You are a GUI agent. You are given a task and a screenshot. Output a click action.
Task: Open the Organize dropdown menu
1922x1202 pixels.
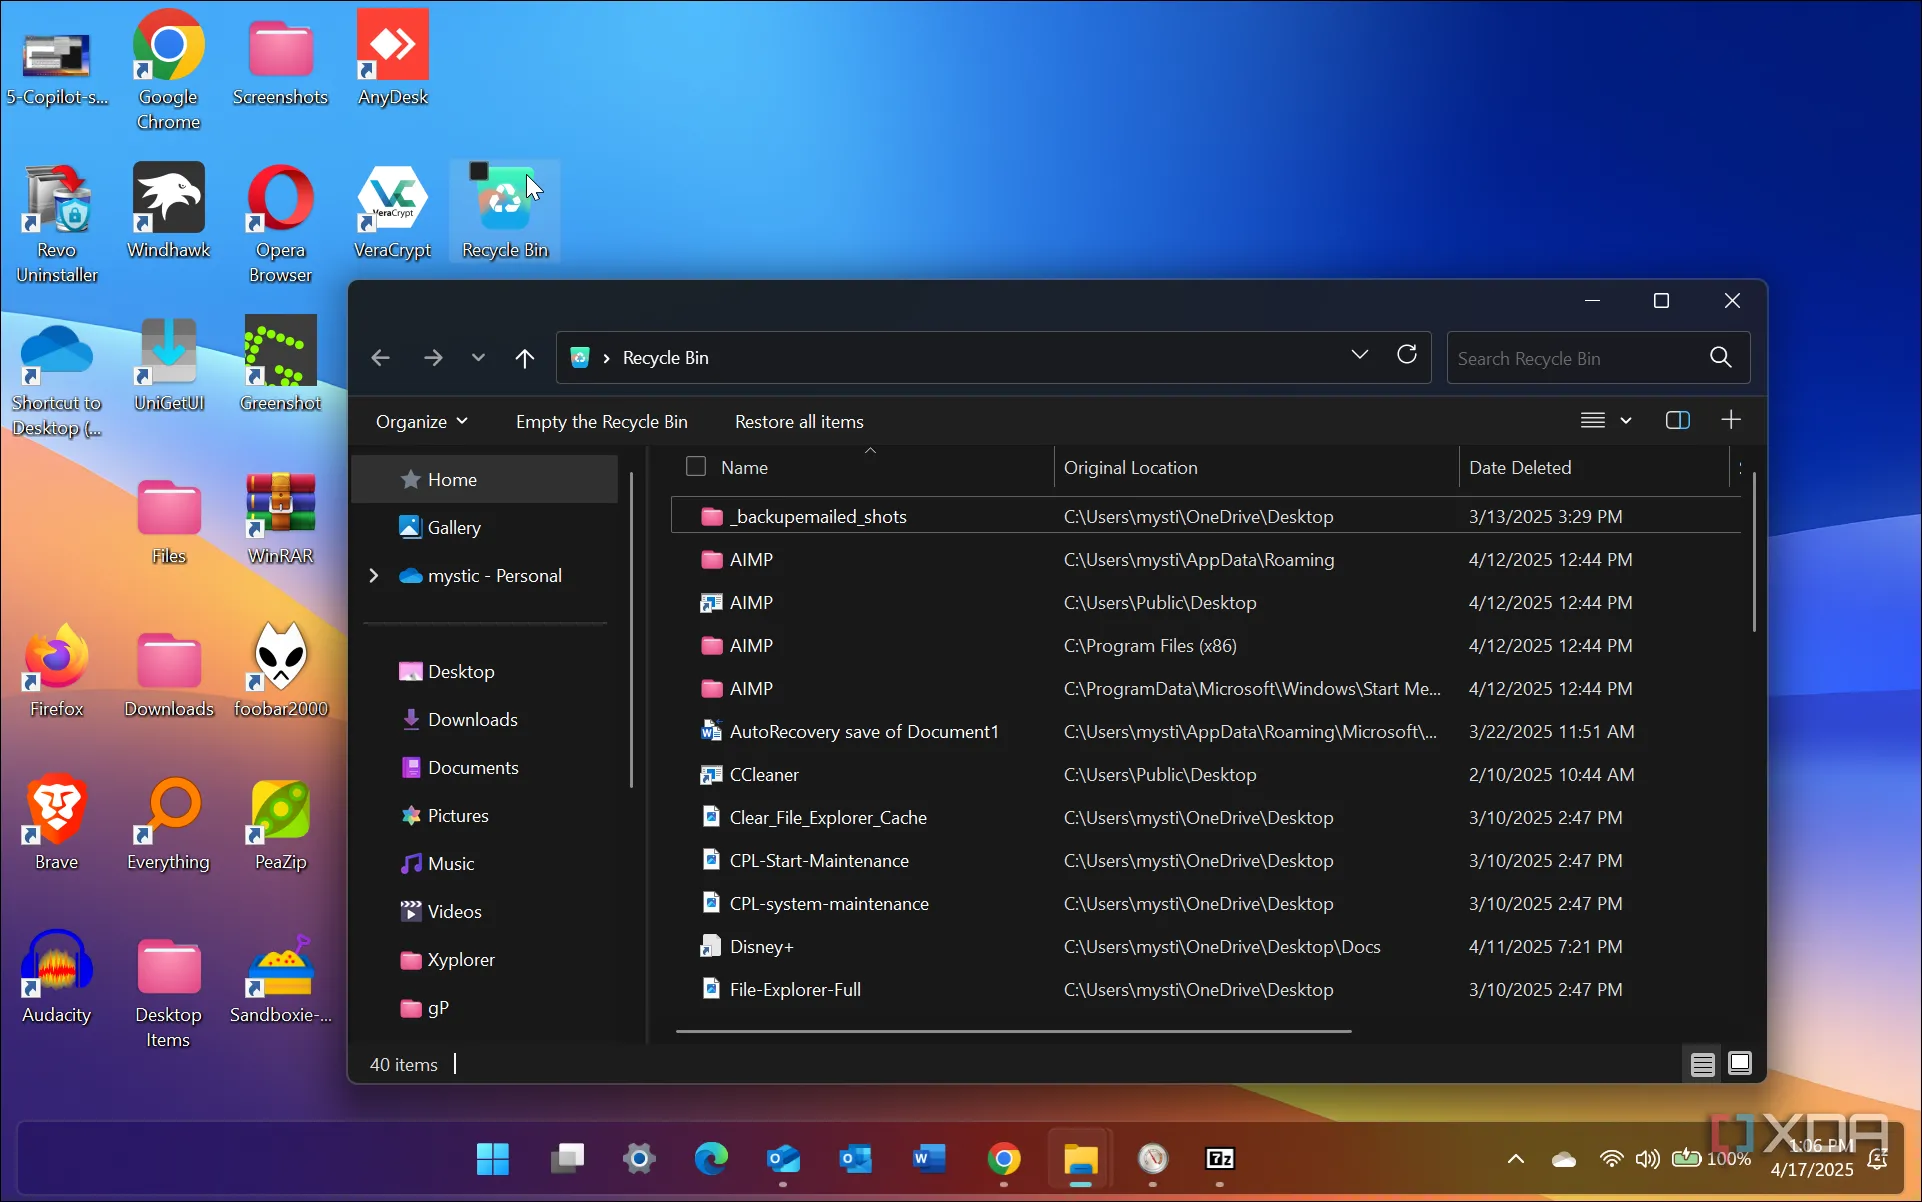click(x=421, y=421)
